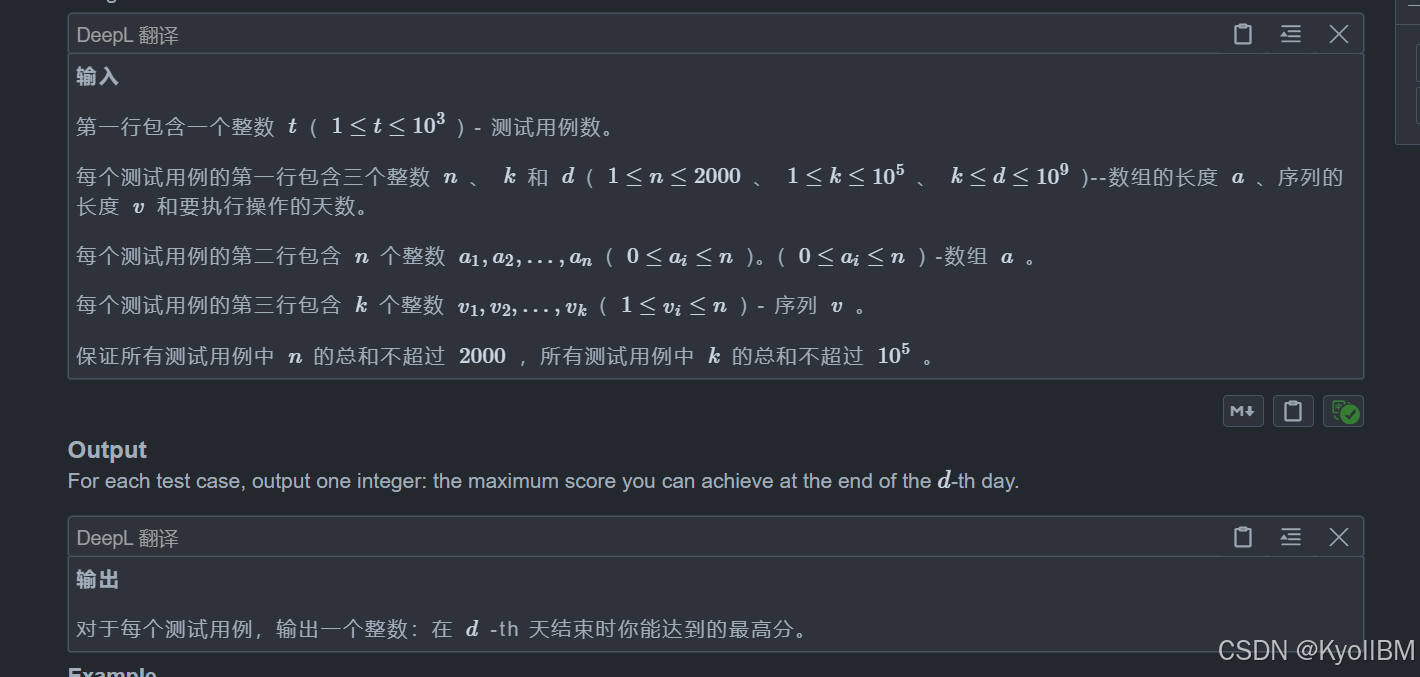Click the 输入 heading in translation

(97, 77)
